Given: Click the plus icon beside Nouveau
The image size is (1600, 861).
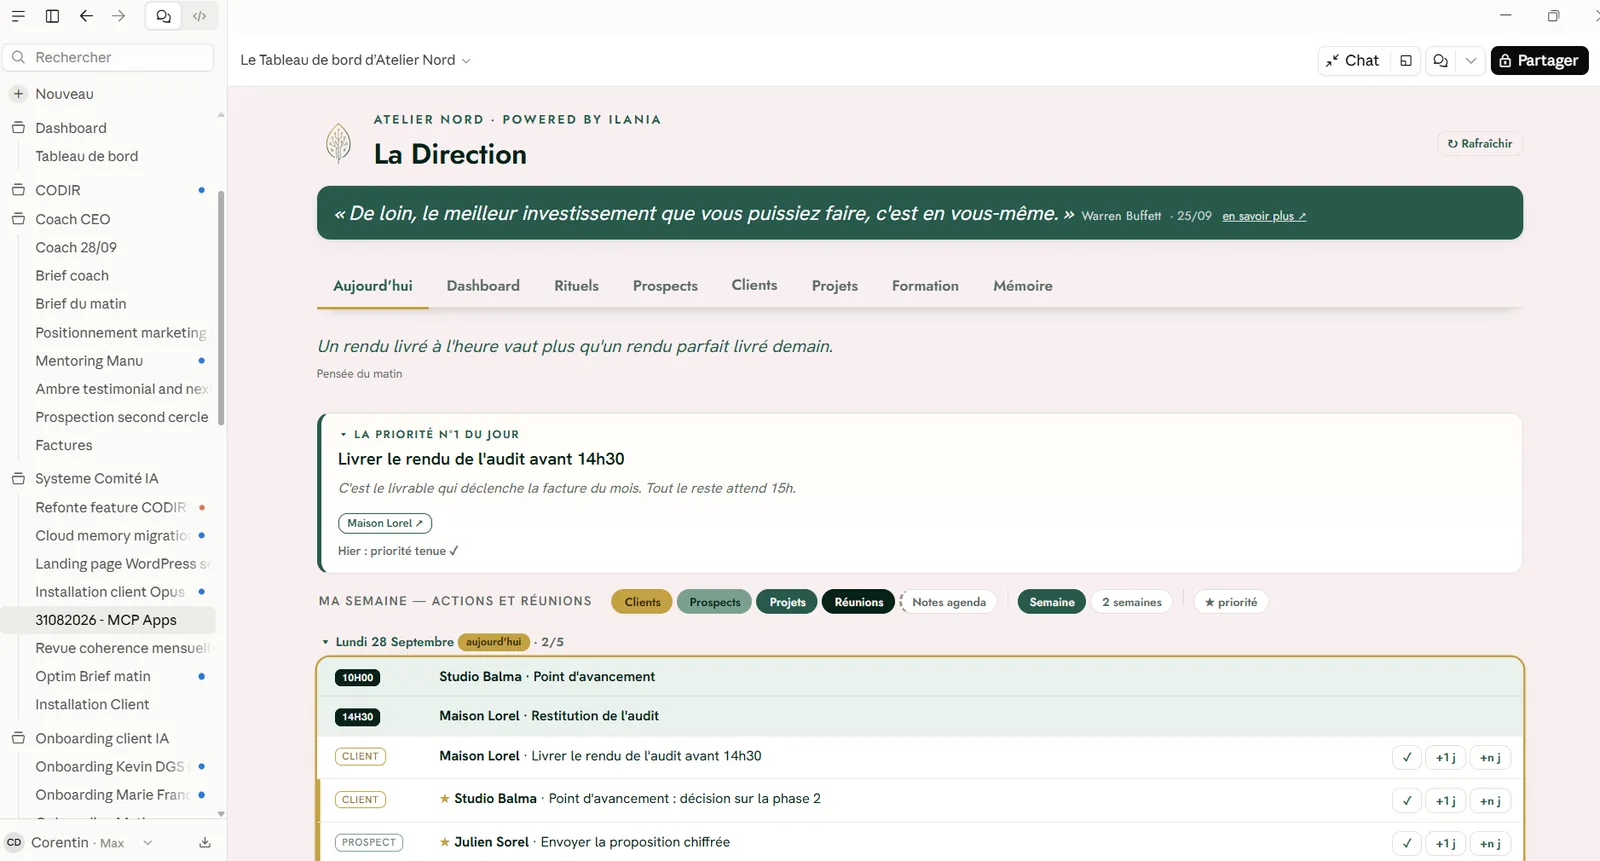Looking at the screenshot, I should coord(18,94).
